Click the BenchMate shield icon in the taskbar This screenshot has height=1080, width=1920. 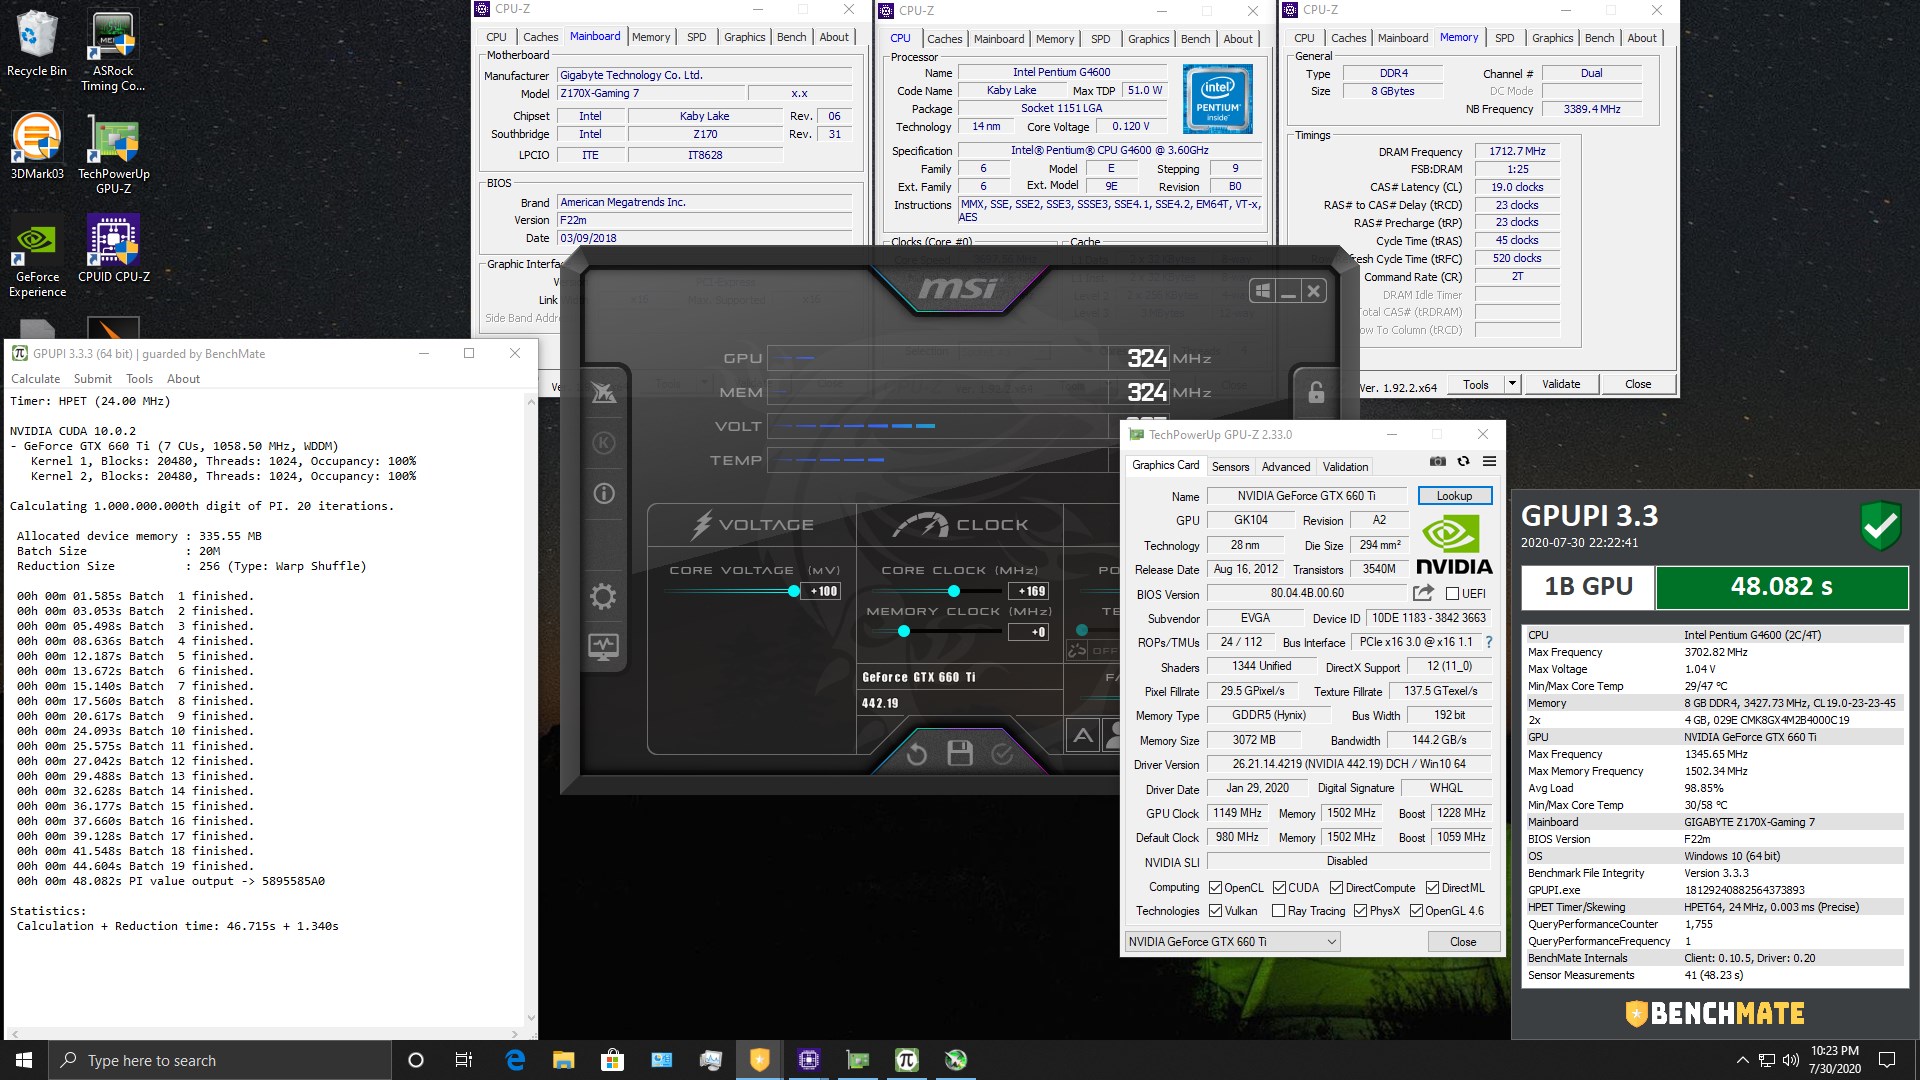(x=759, y=1060)
